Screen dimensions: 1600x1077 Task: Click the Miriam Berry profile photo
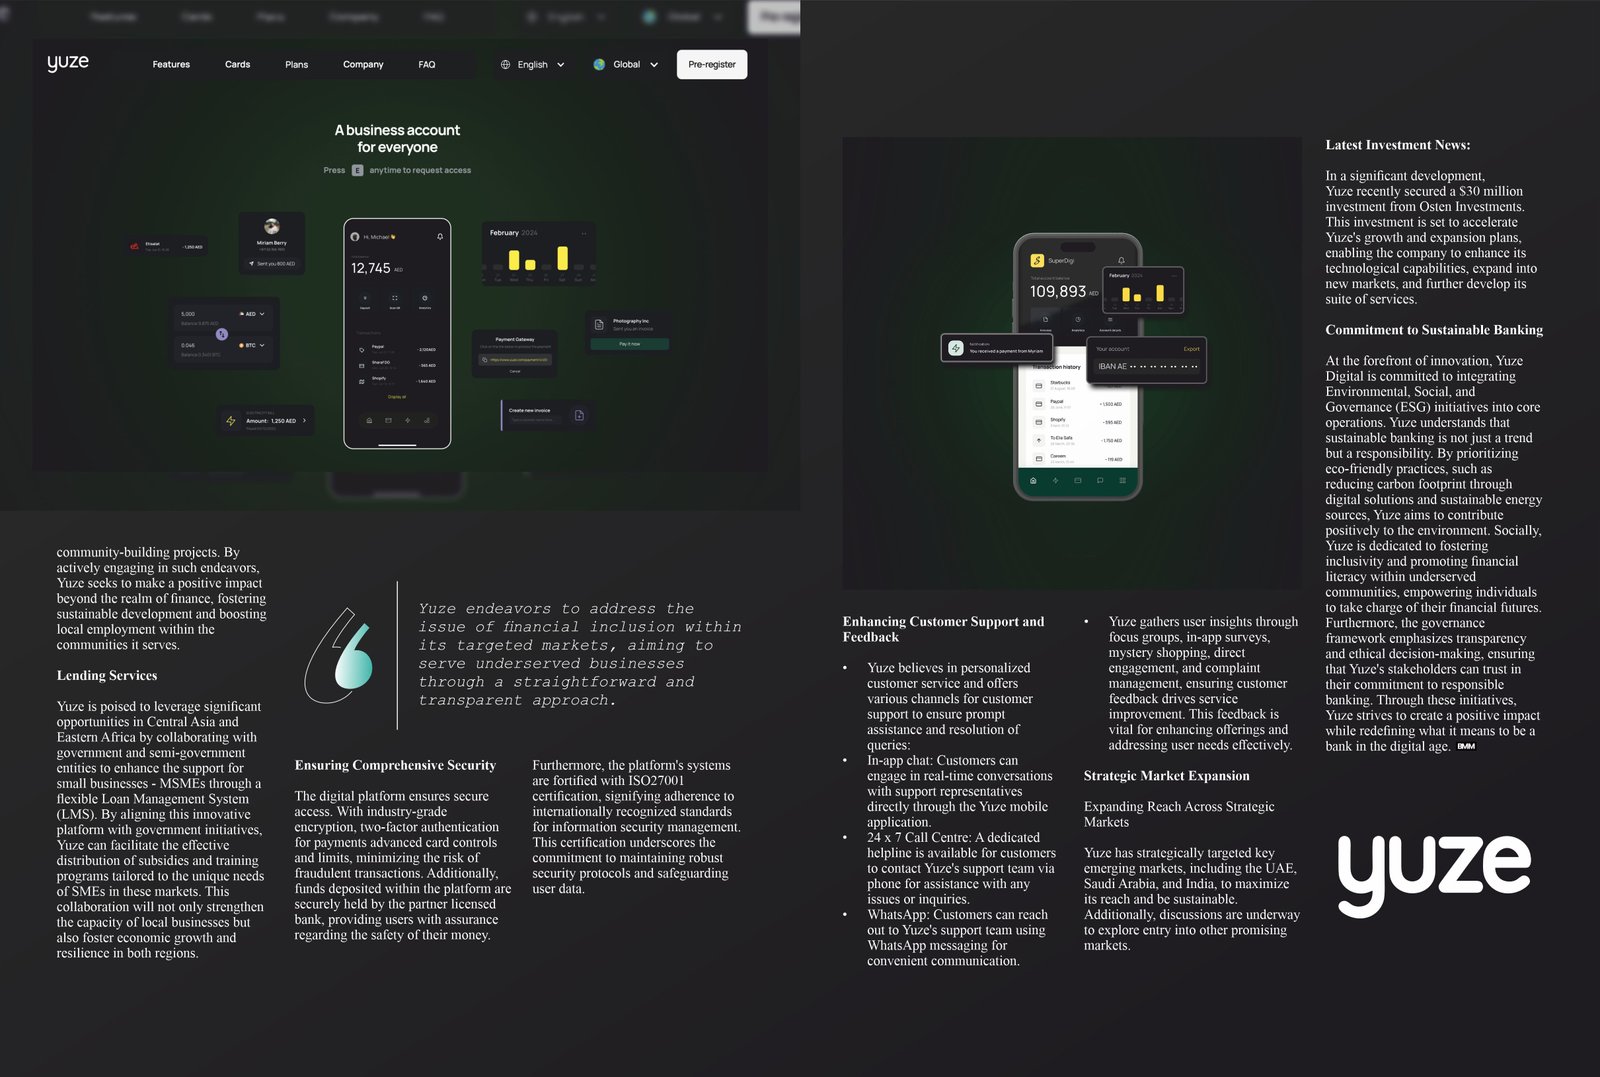coord(271,226)
